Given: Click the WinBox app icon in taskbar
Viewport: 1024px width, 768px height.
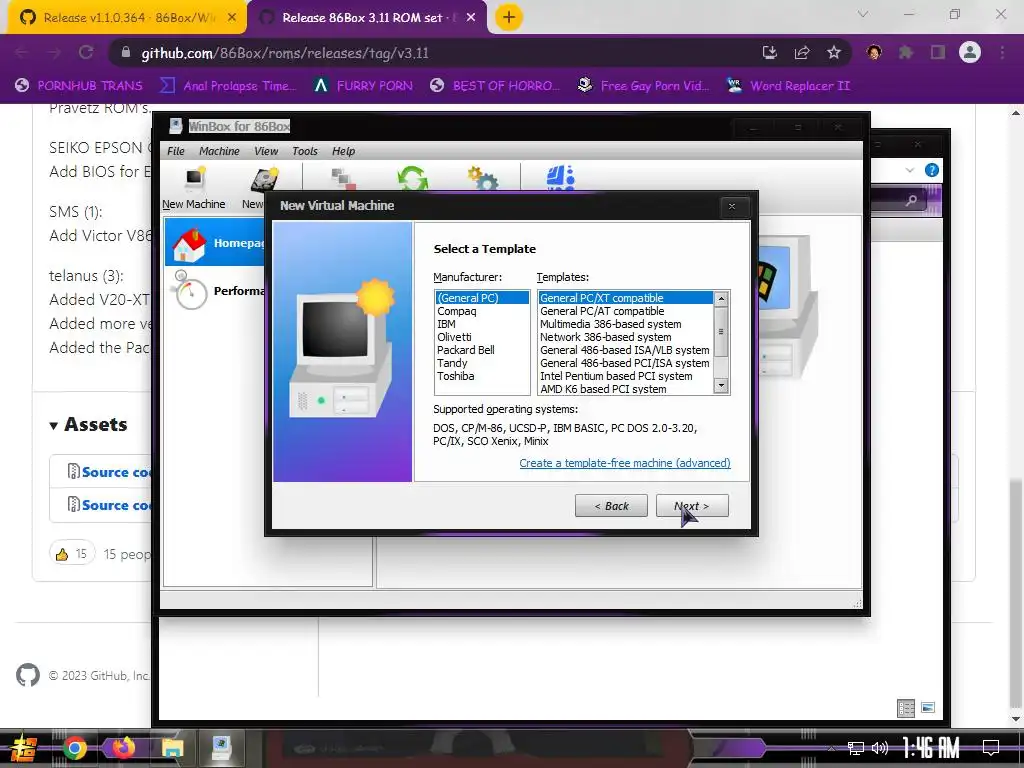Looking at the screenshot, I should (221, 748).
